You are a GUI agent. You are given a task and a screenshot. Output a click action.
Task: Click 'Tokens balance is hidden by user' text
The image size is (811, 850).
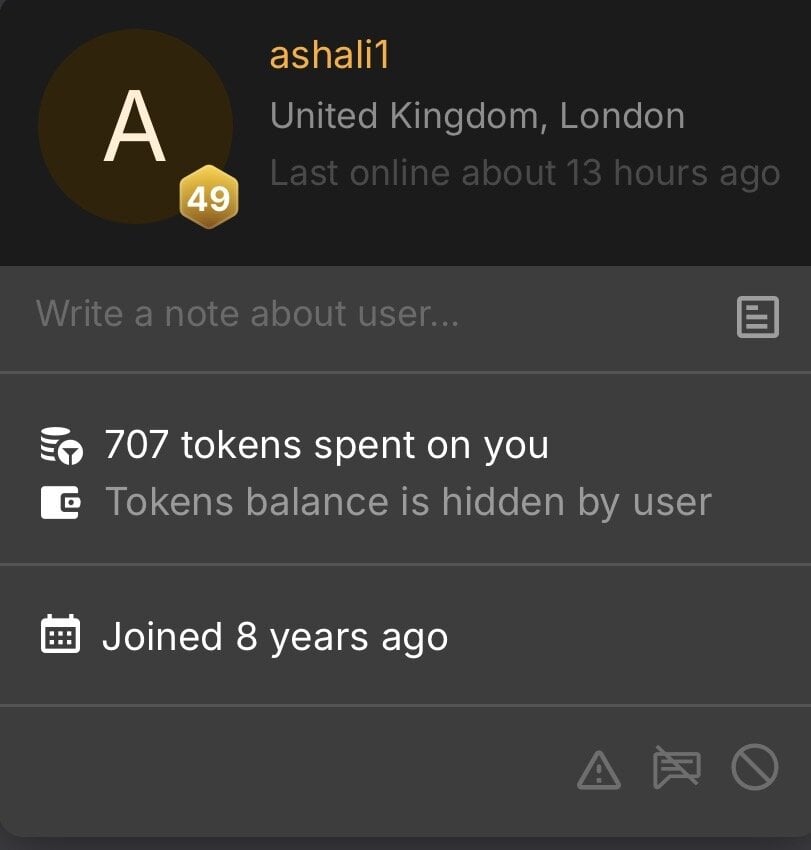point(408,502)
